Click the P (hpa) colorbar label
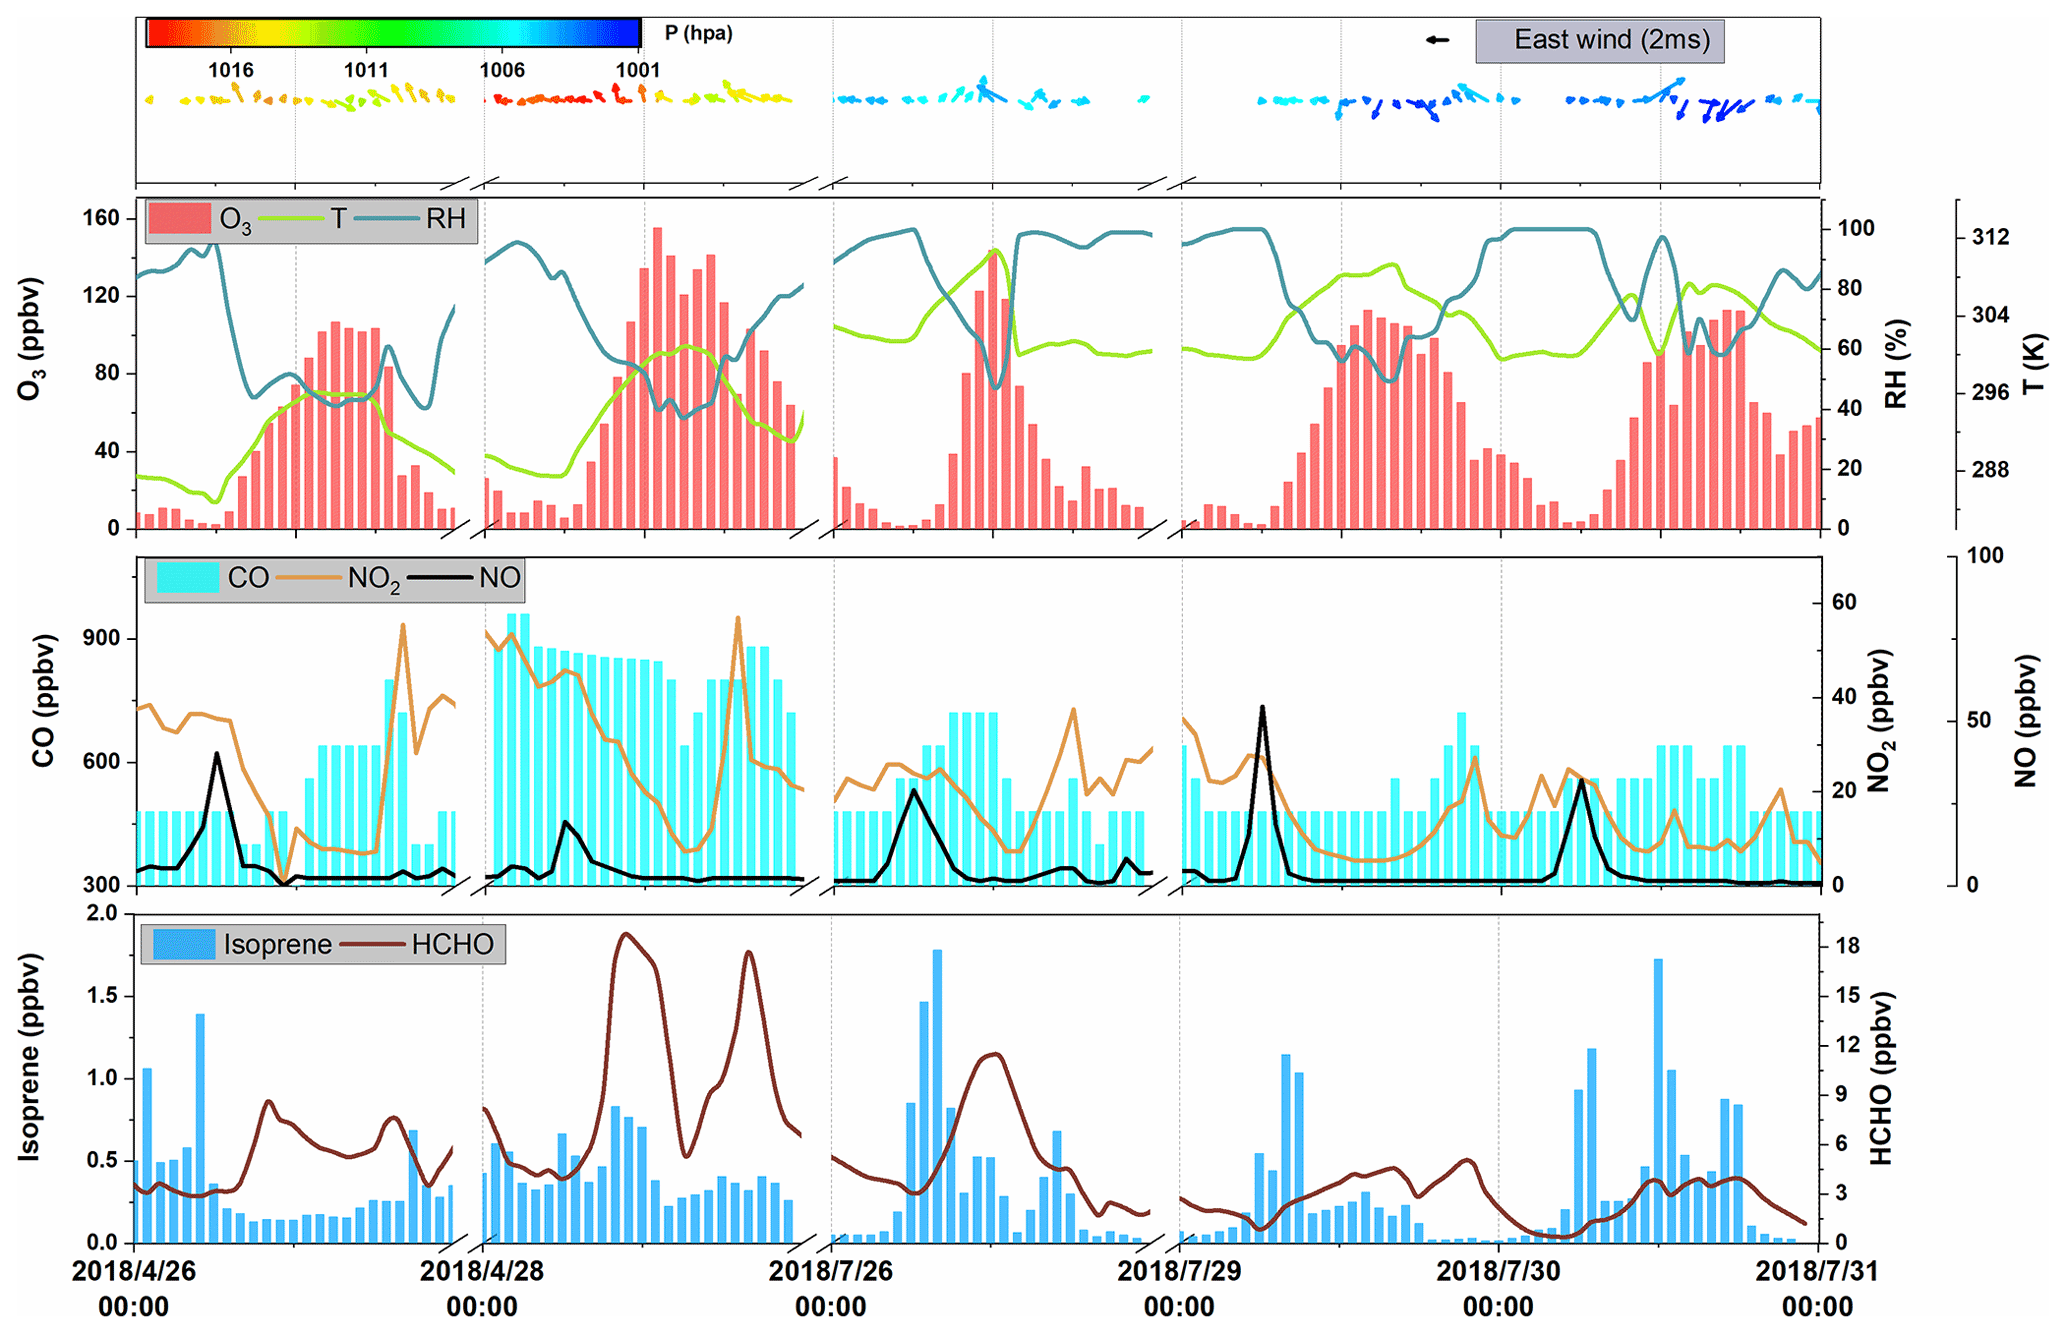Image resolution: width=2067 pixels, height=1334 pixels. click(x=698, y=33)
